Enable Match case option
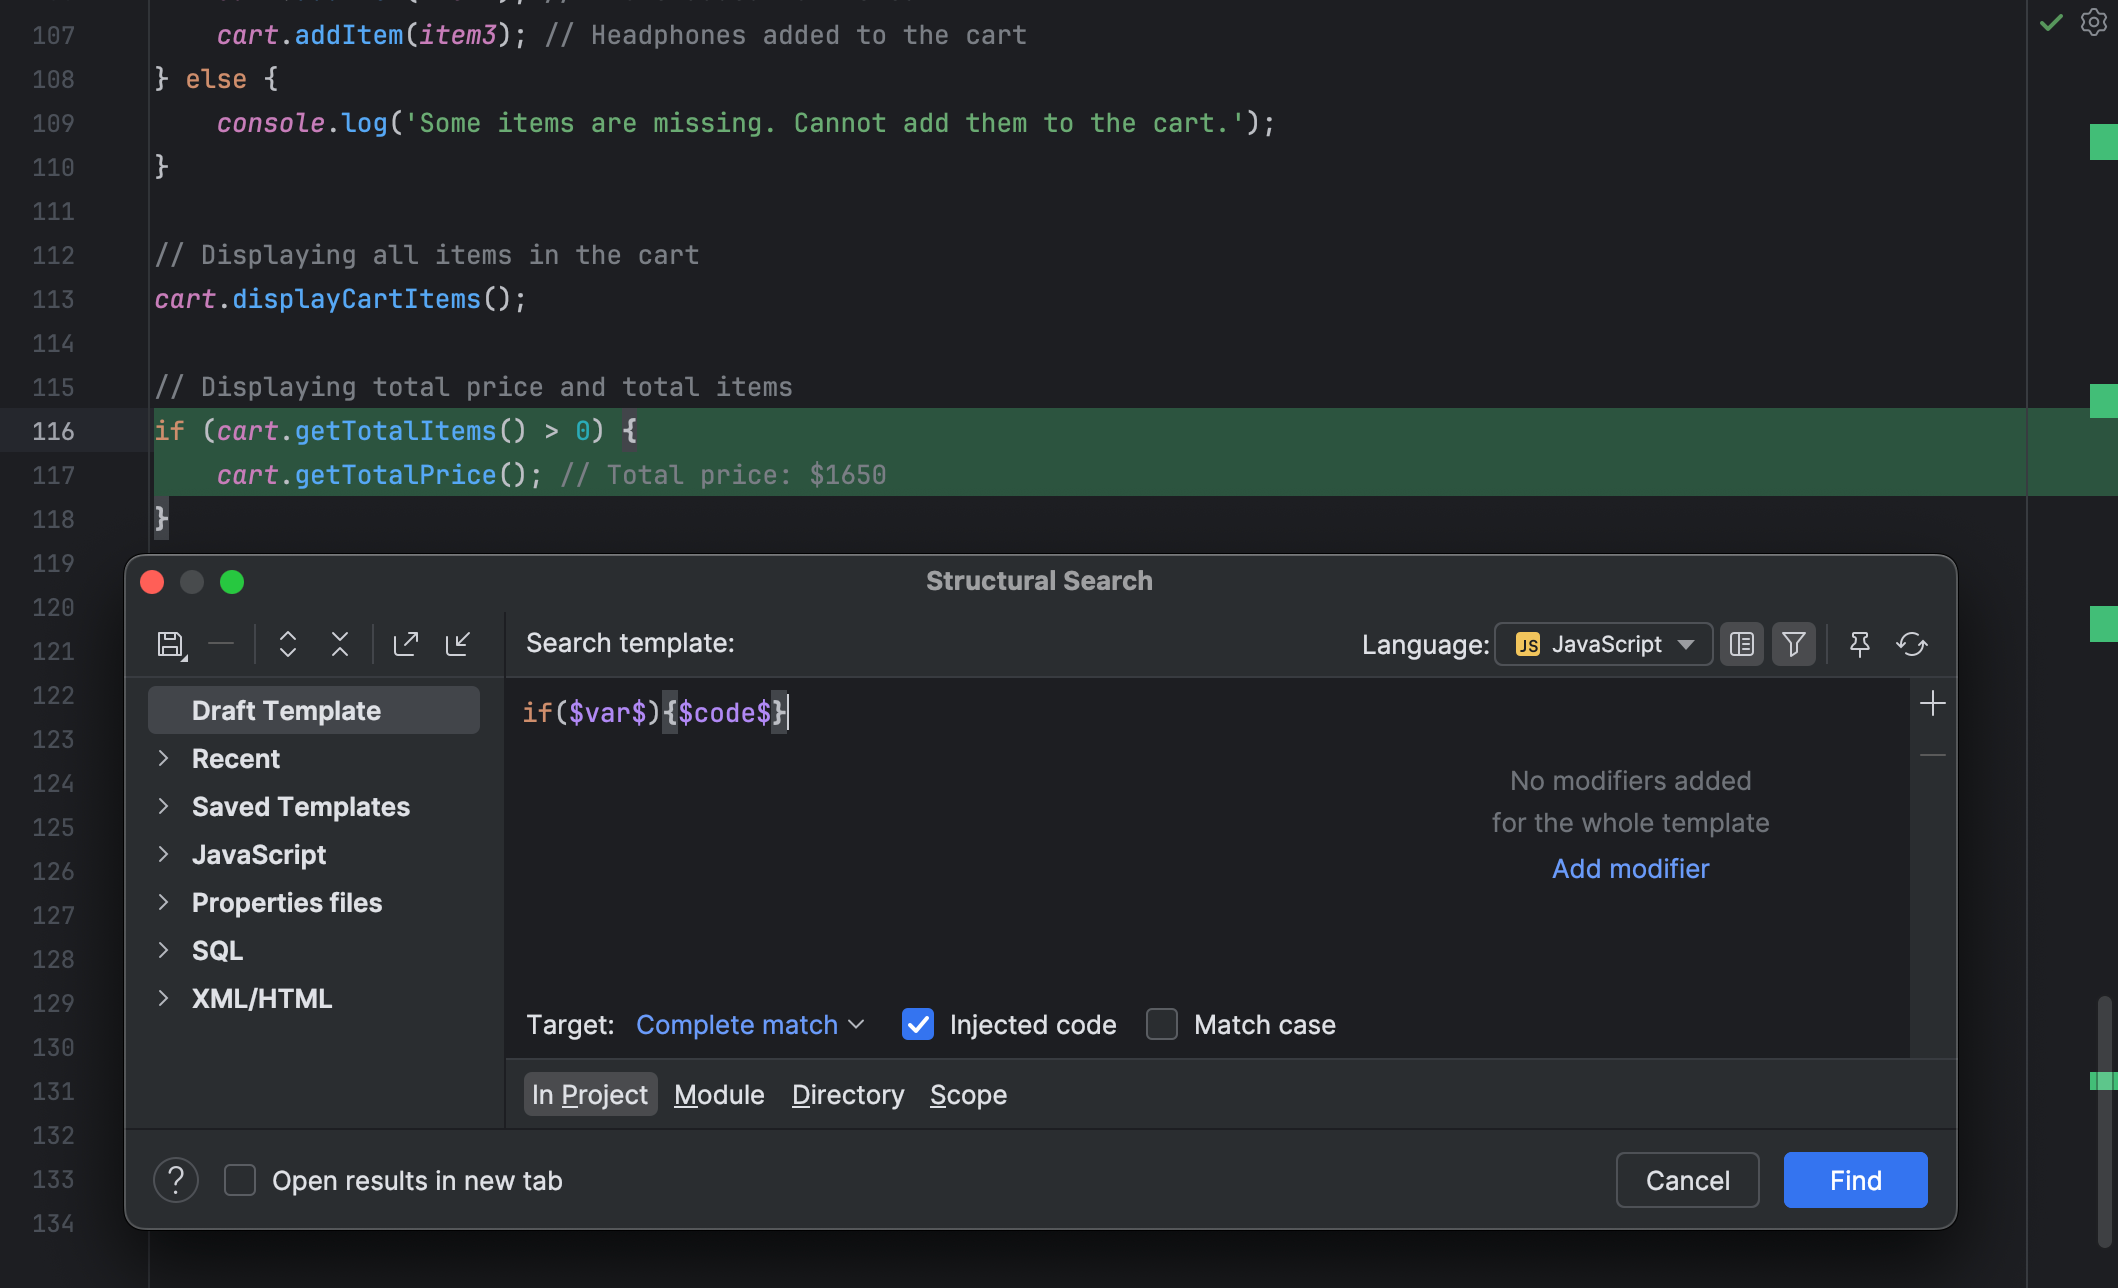The width and height of the screenshot is (2118, 1288). coord(1161,1024)
